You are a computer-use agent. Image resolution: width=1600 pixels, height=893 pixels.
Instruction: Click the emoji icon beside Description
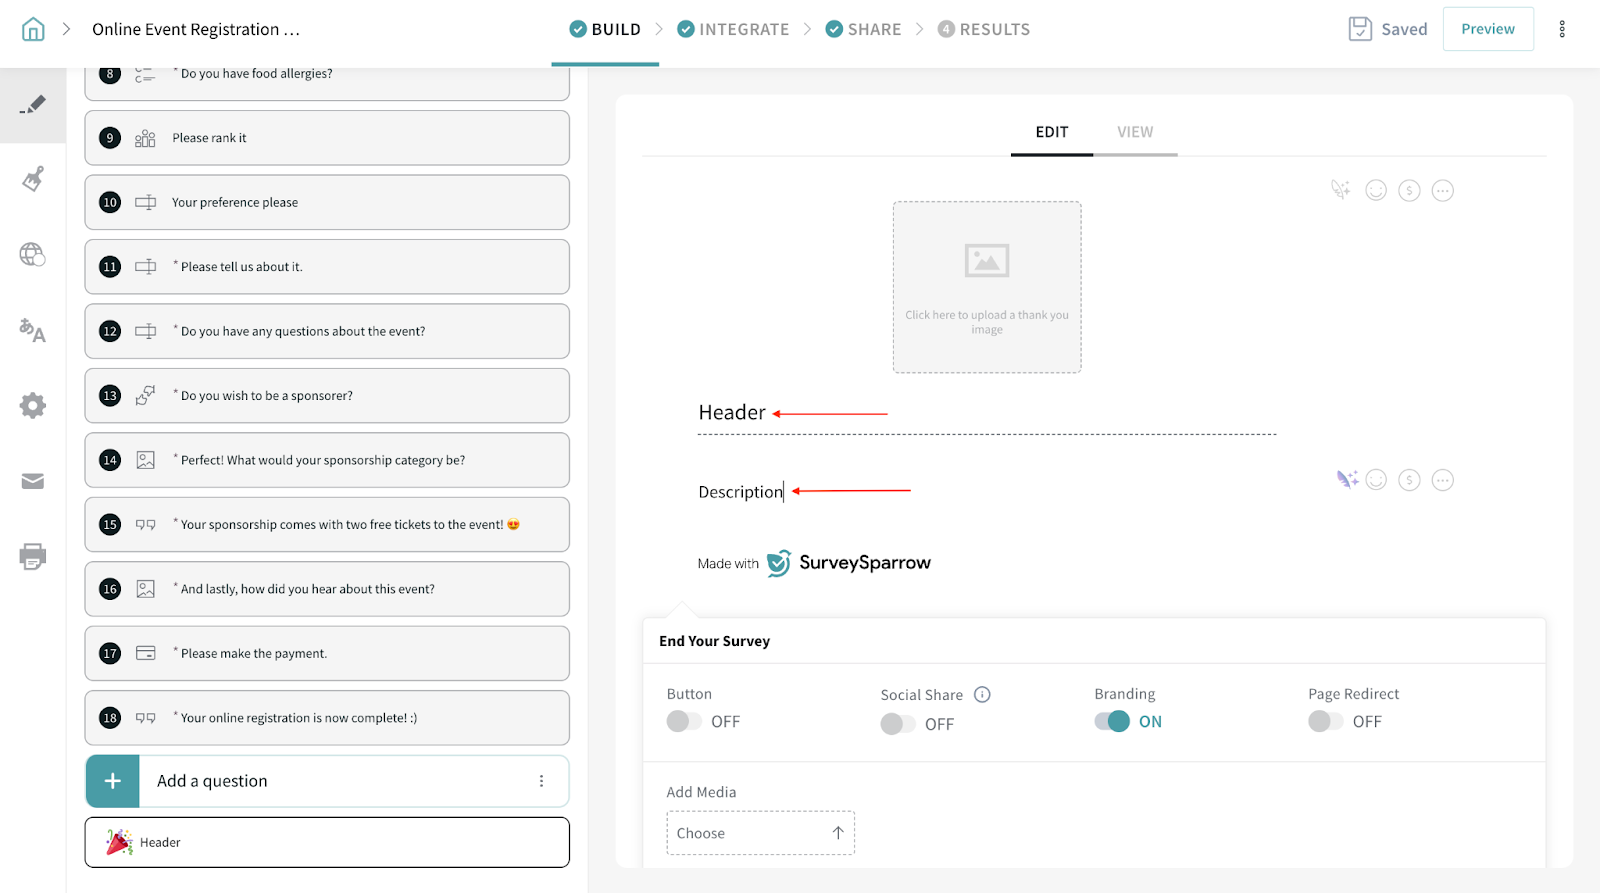(x=1376, y=480)
